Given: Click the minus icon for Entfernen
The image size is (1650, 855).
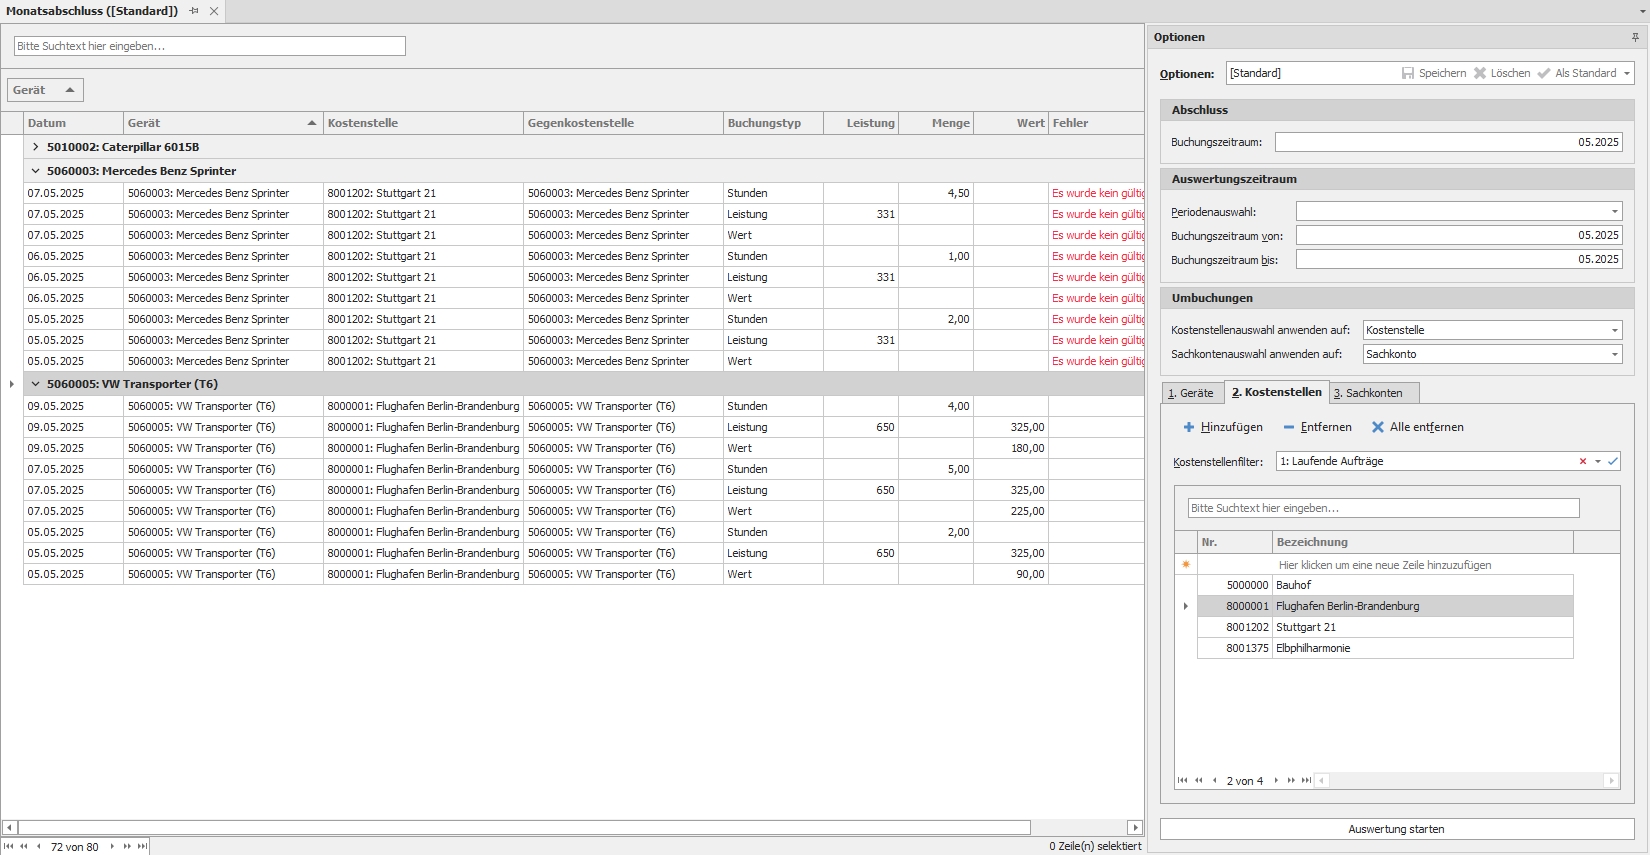Looking at the screenshot, I should (1289, 427).
